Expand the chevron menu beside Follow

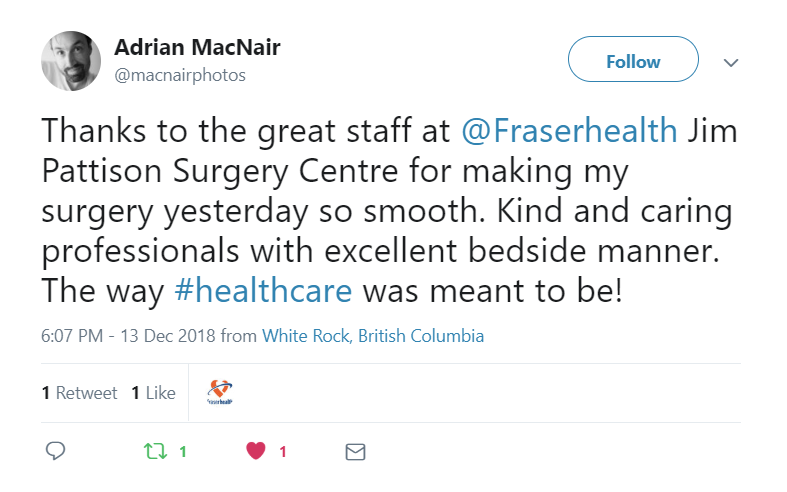pos(731,62)
